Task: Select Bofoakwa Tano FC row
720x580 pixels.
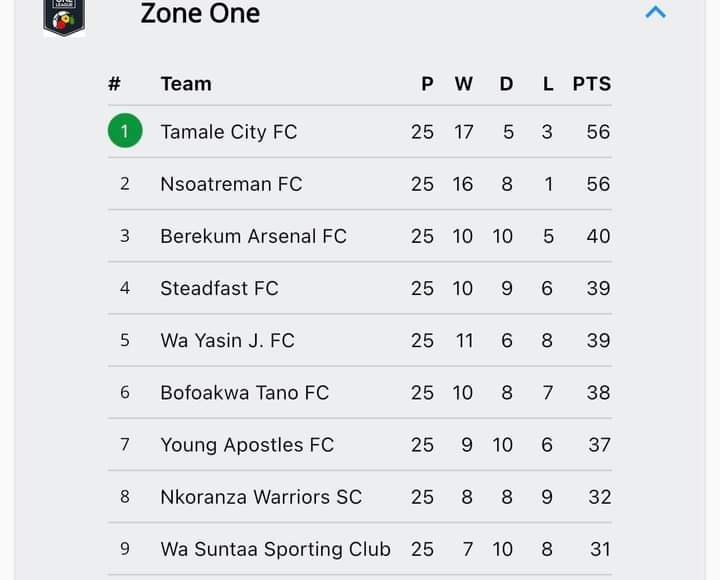Action: tap(360, 393)
